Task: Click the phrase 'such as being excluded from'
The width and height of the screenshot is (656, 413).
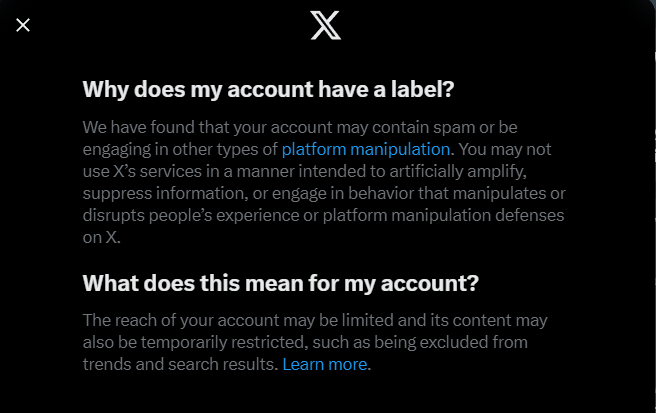Action: 433,342
